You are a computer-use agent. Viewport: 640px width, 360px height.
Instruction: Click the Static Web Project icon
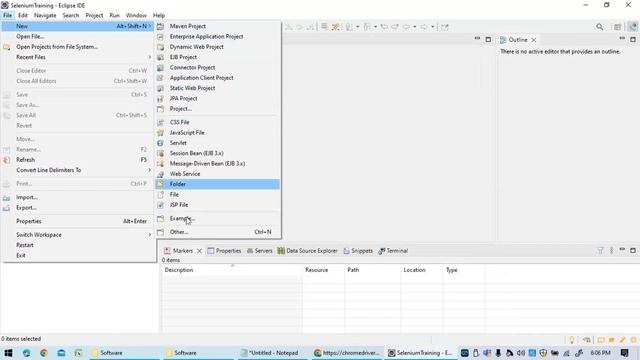(x=160, y=88)
